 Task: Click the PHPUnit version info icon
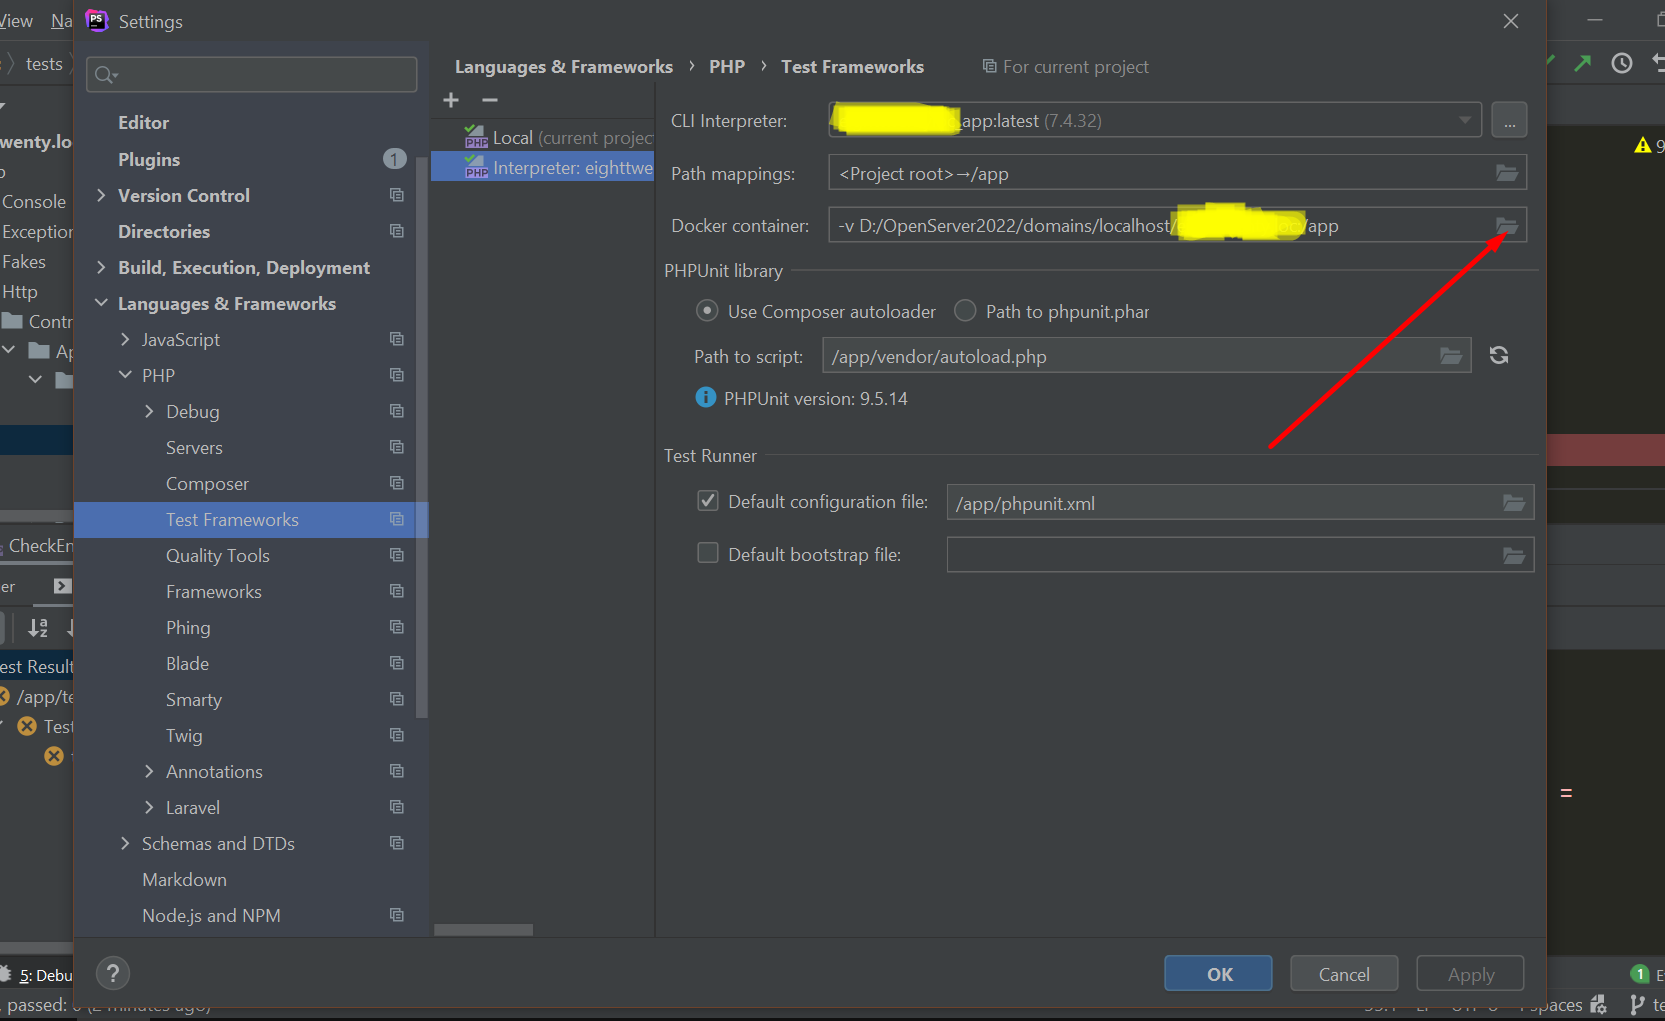point(706,398)
